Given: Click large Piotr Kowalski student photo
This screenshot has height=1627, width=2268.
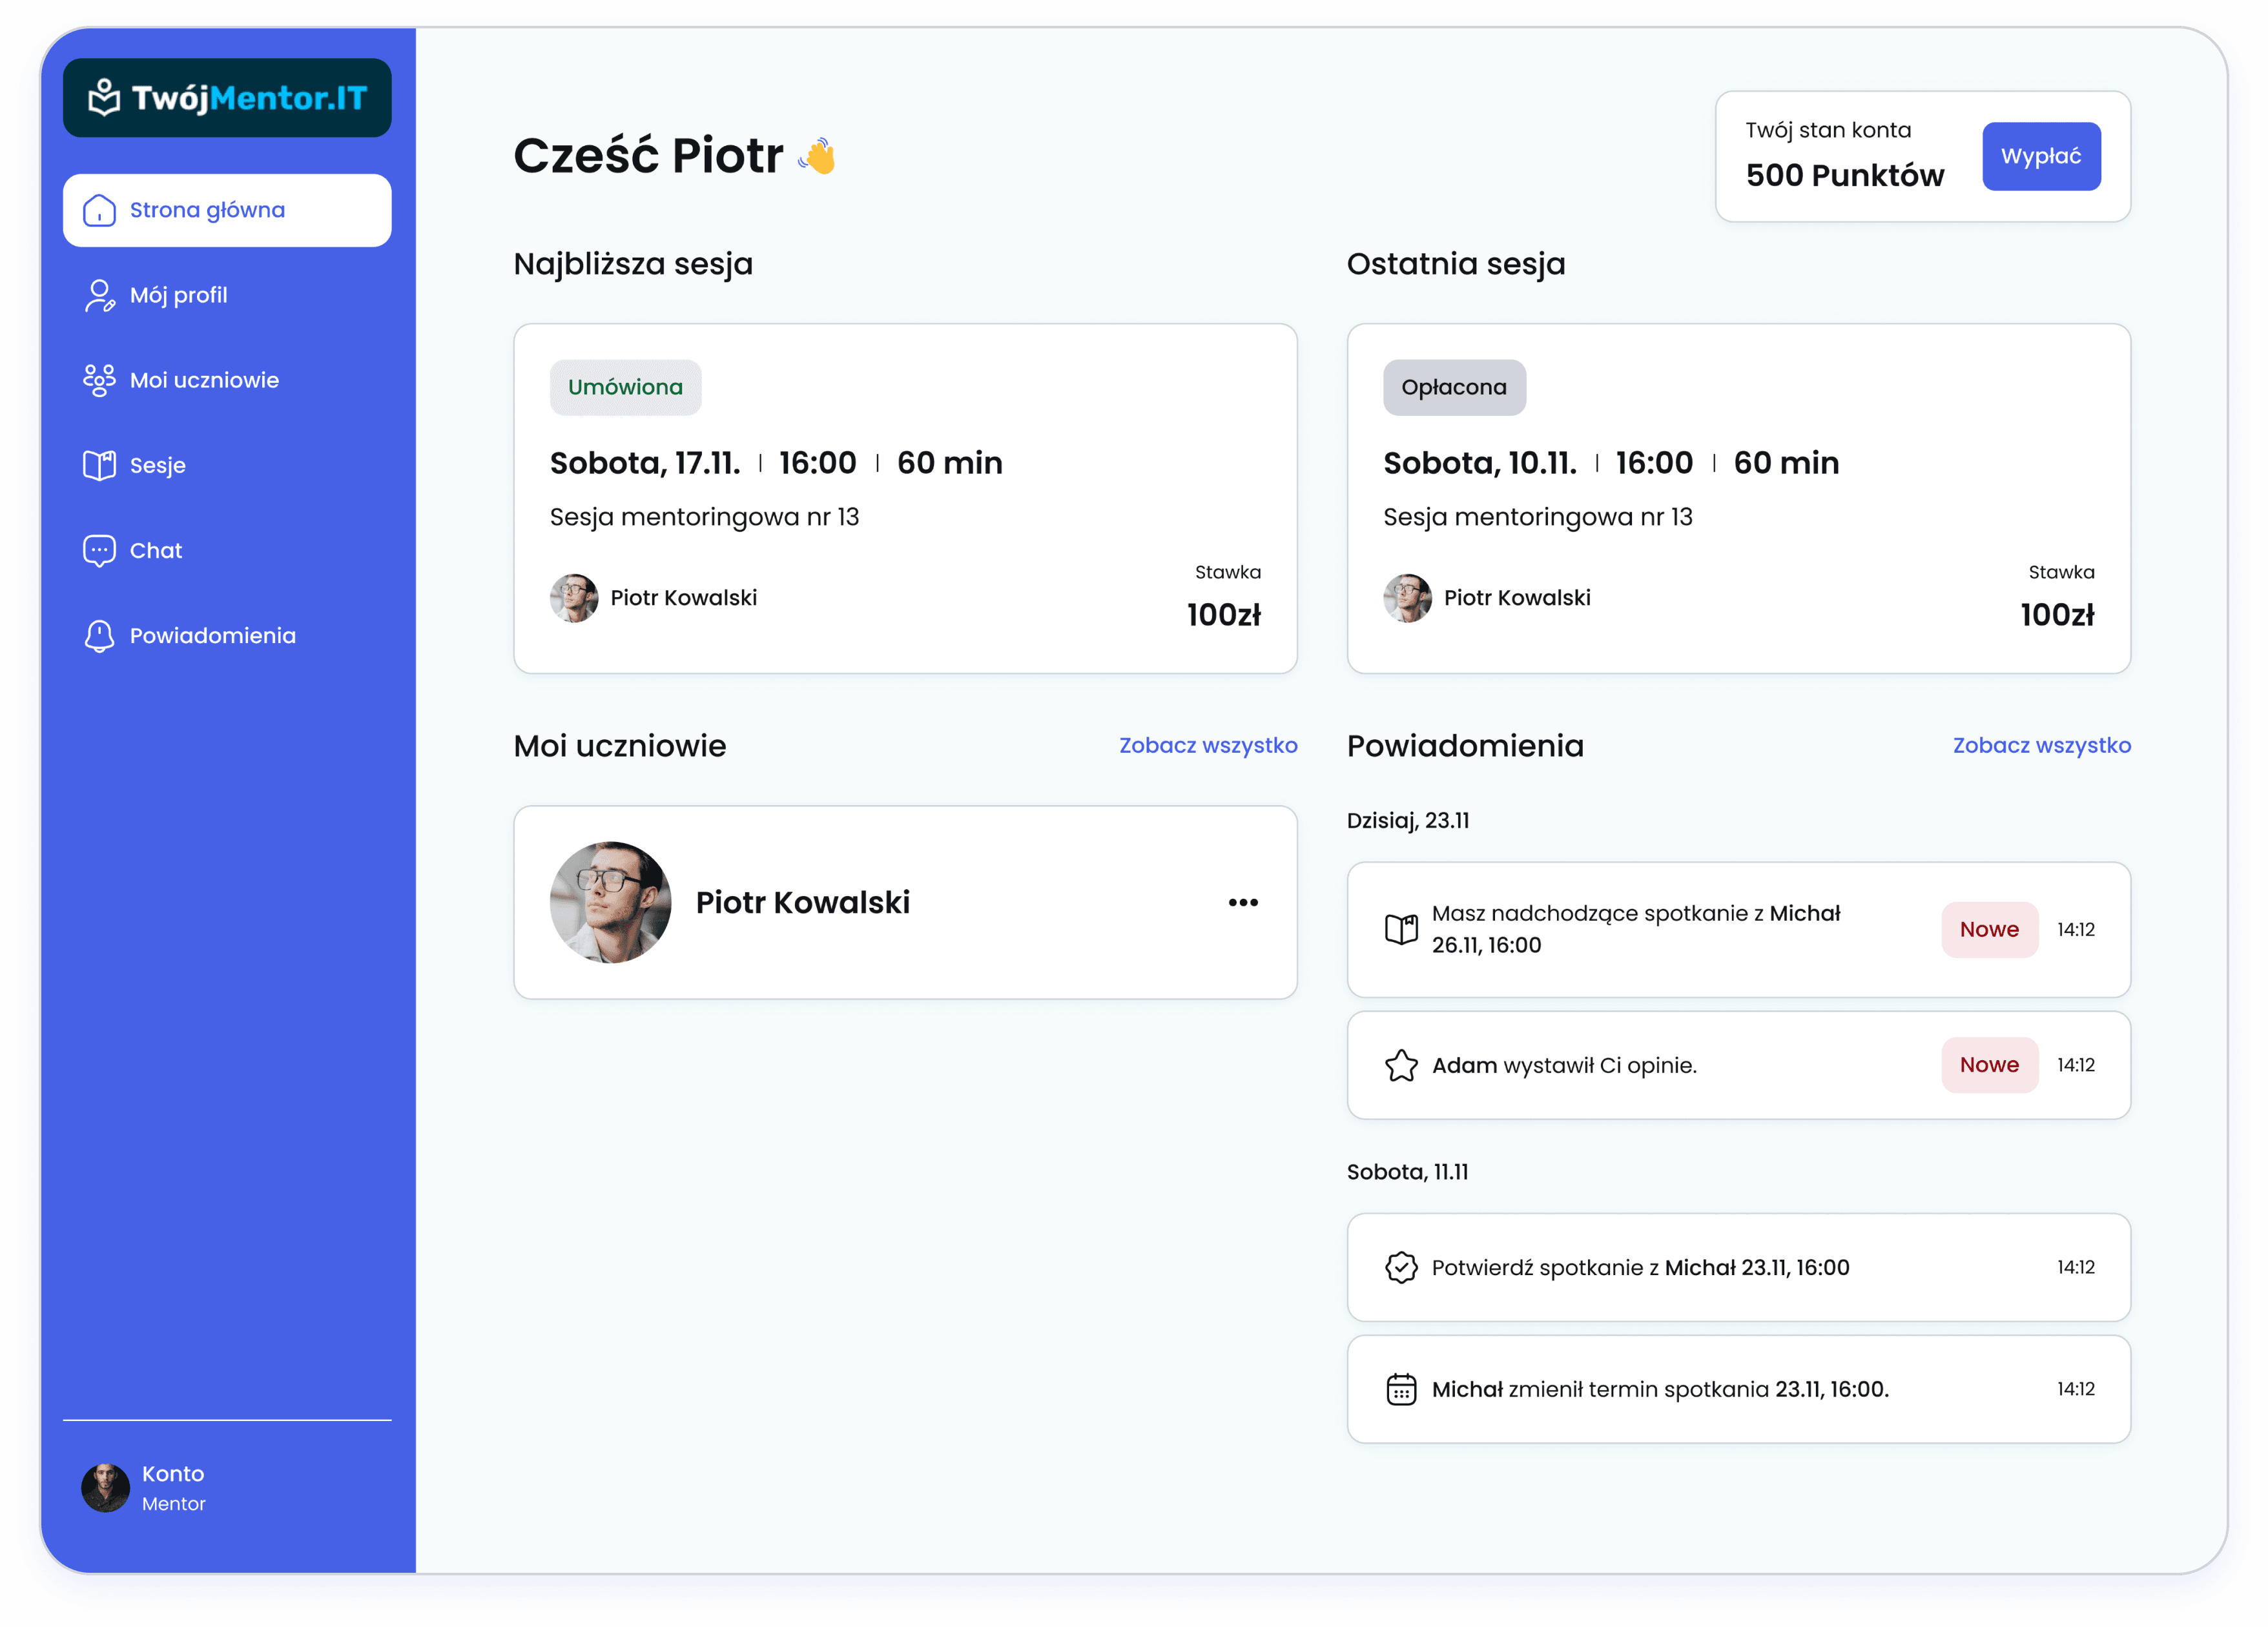Looking at the screenshot, I should (x=610, y=902).
